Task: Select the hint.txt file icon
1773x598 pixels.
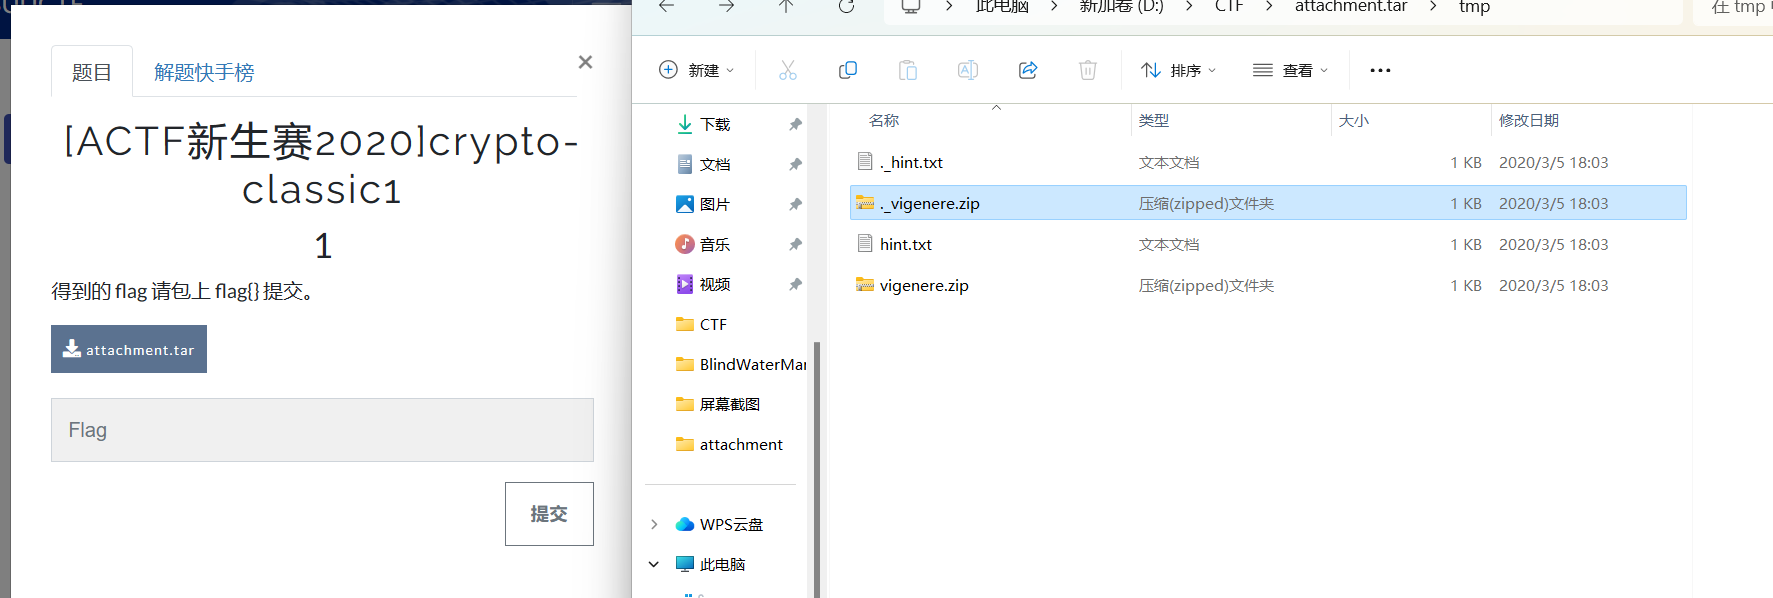Action: point(865,243)
